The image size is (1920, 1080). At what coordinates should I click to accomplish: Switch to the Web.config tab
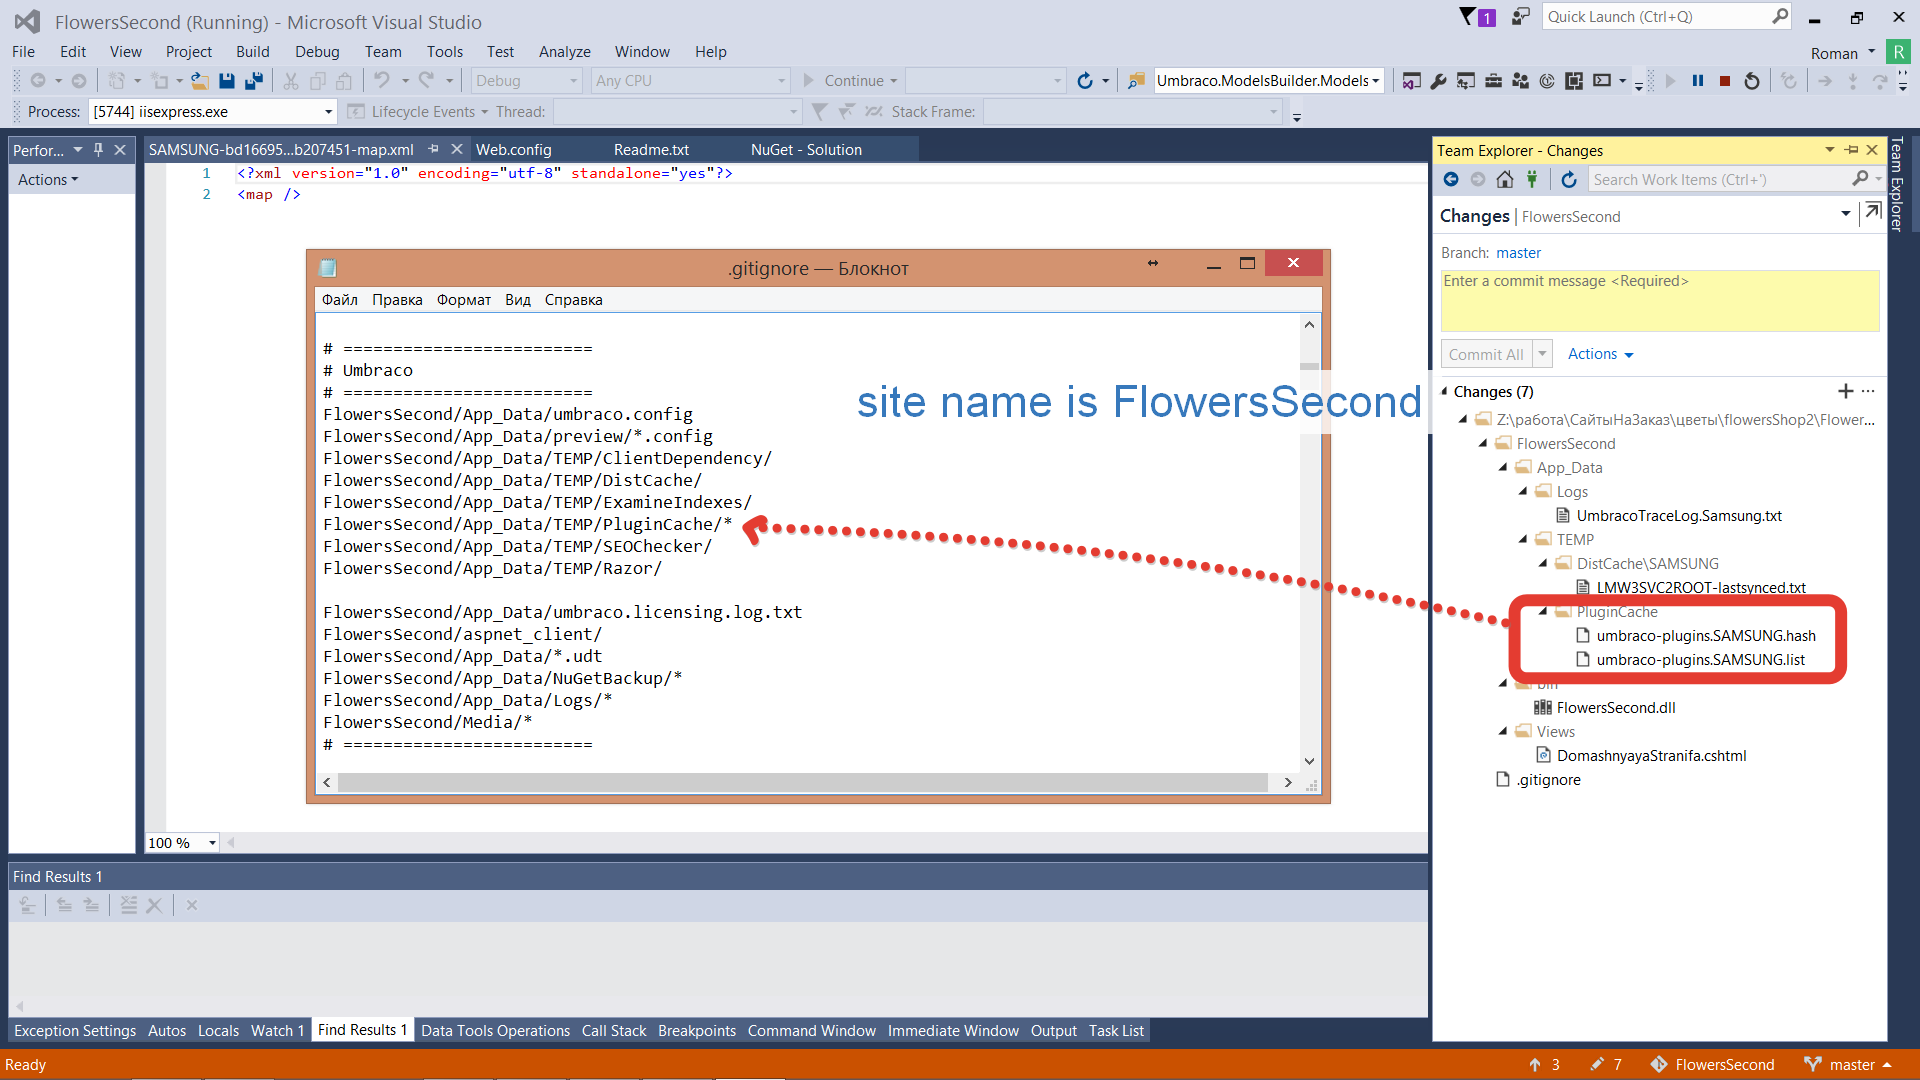pos(513,149)
